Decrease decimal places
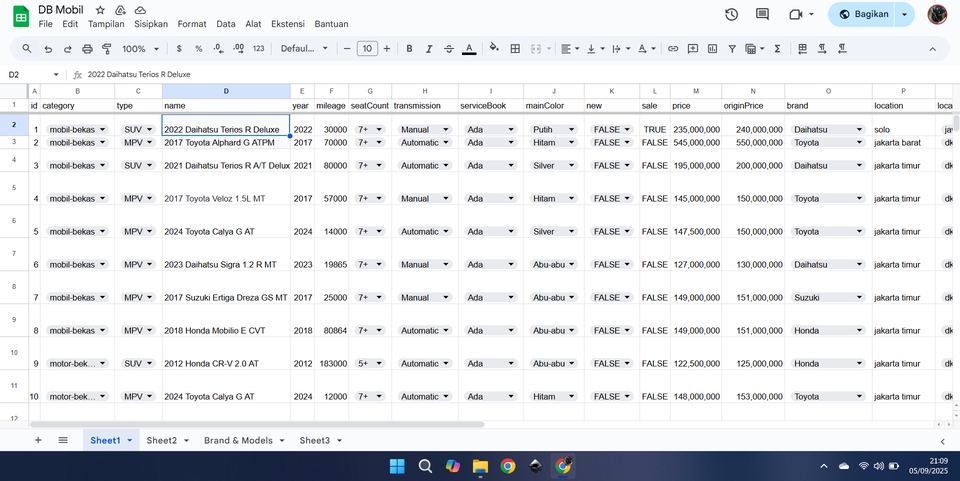 (x=218, y=49)
